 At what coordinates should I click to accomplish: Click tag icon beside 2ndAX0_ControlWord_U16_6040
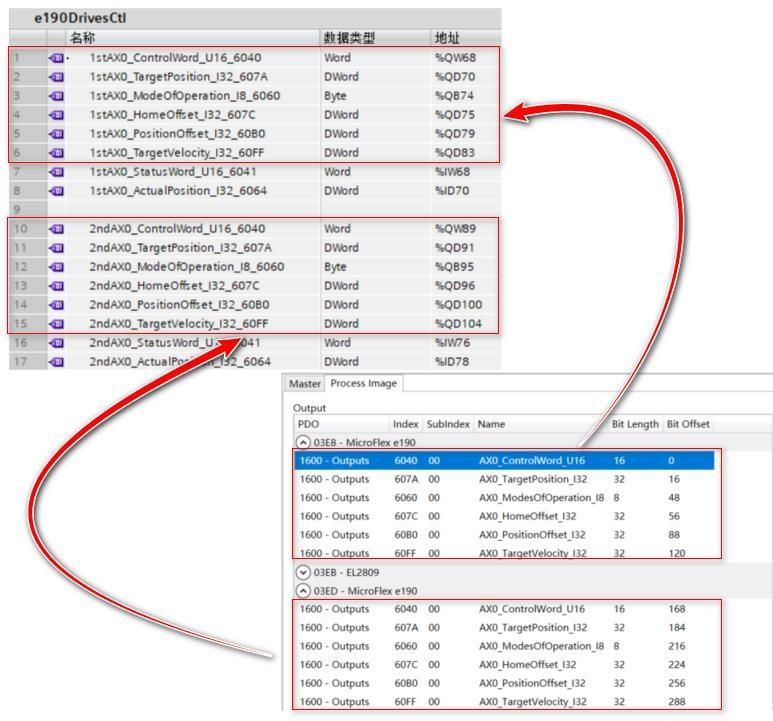[x=56, y=229]
